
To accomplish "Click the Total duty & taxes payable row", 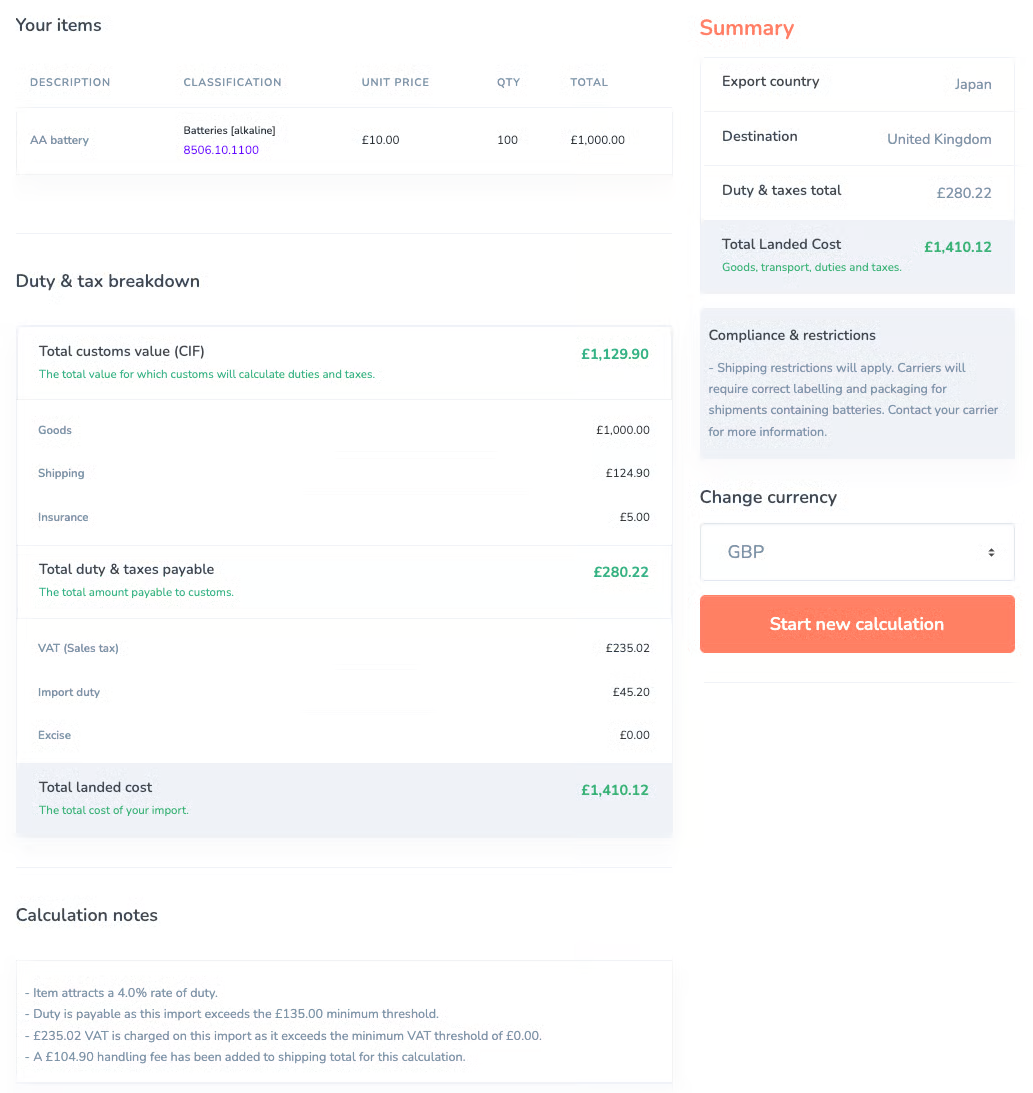I will (344, 581).
